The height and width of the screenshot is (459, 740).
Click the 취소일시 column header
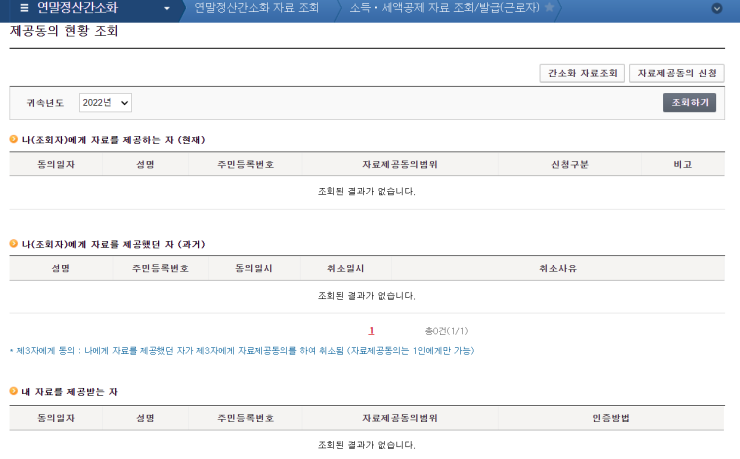pos(346,269)
